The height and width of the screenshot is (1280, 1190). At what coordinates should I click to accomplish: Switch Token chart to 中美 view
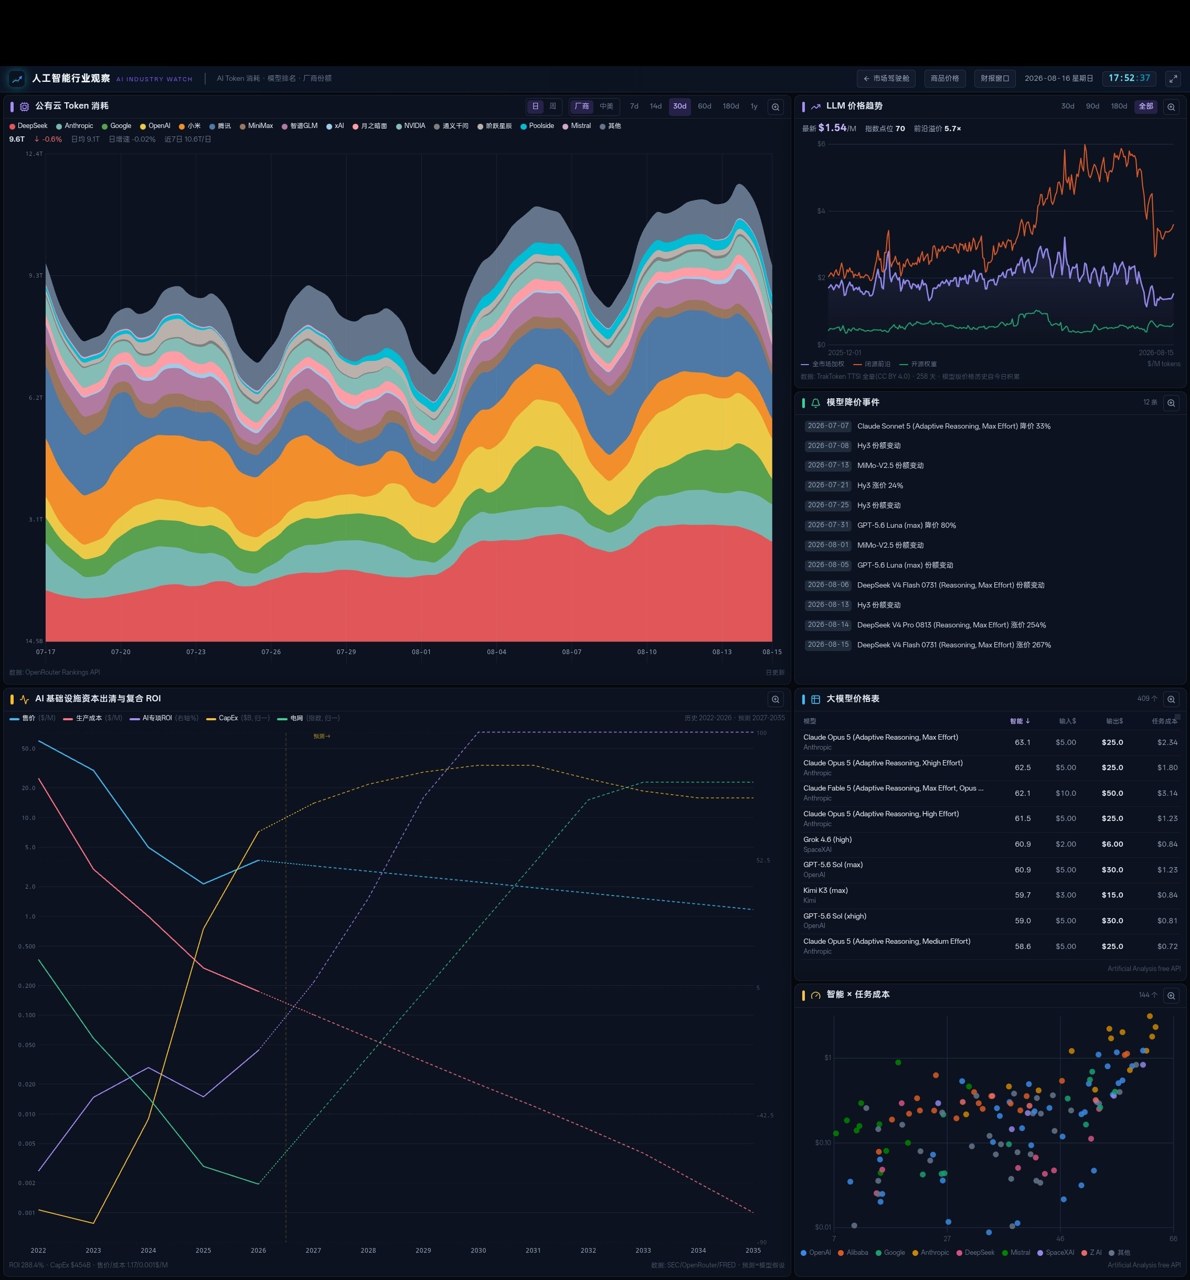click(x=606, y=106)
